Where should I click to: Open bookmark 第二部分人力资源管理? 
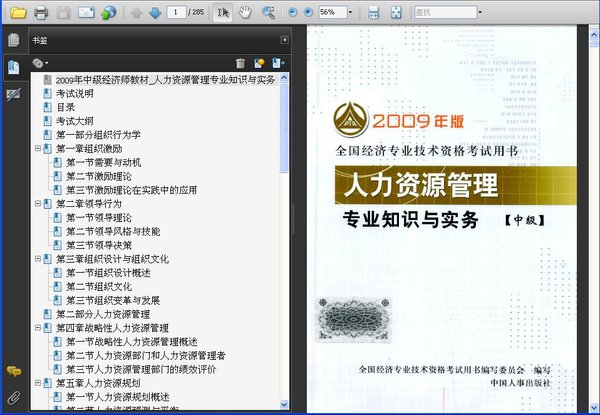click(103, 314)
